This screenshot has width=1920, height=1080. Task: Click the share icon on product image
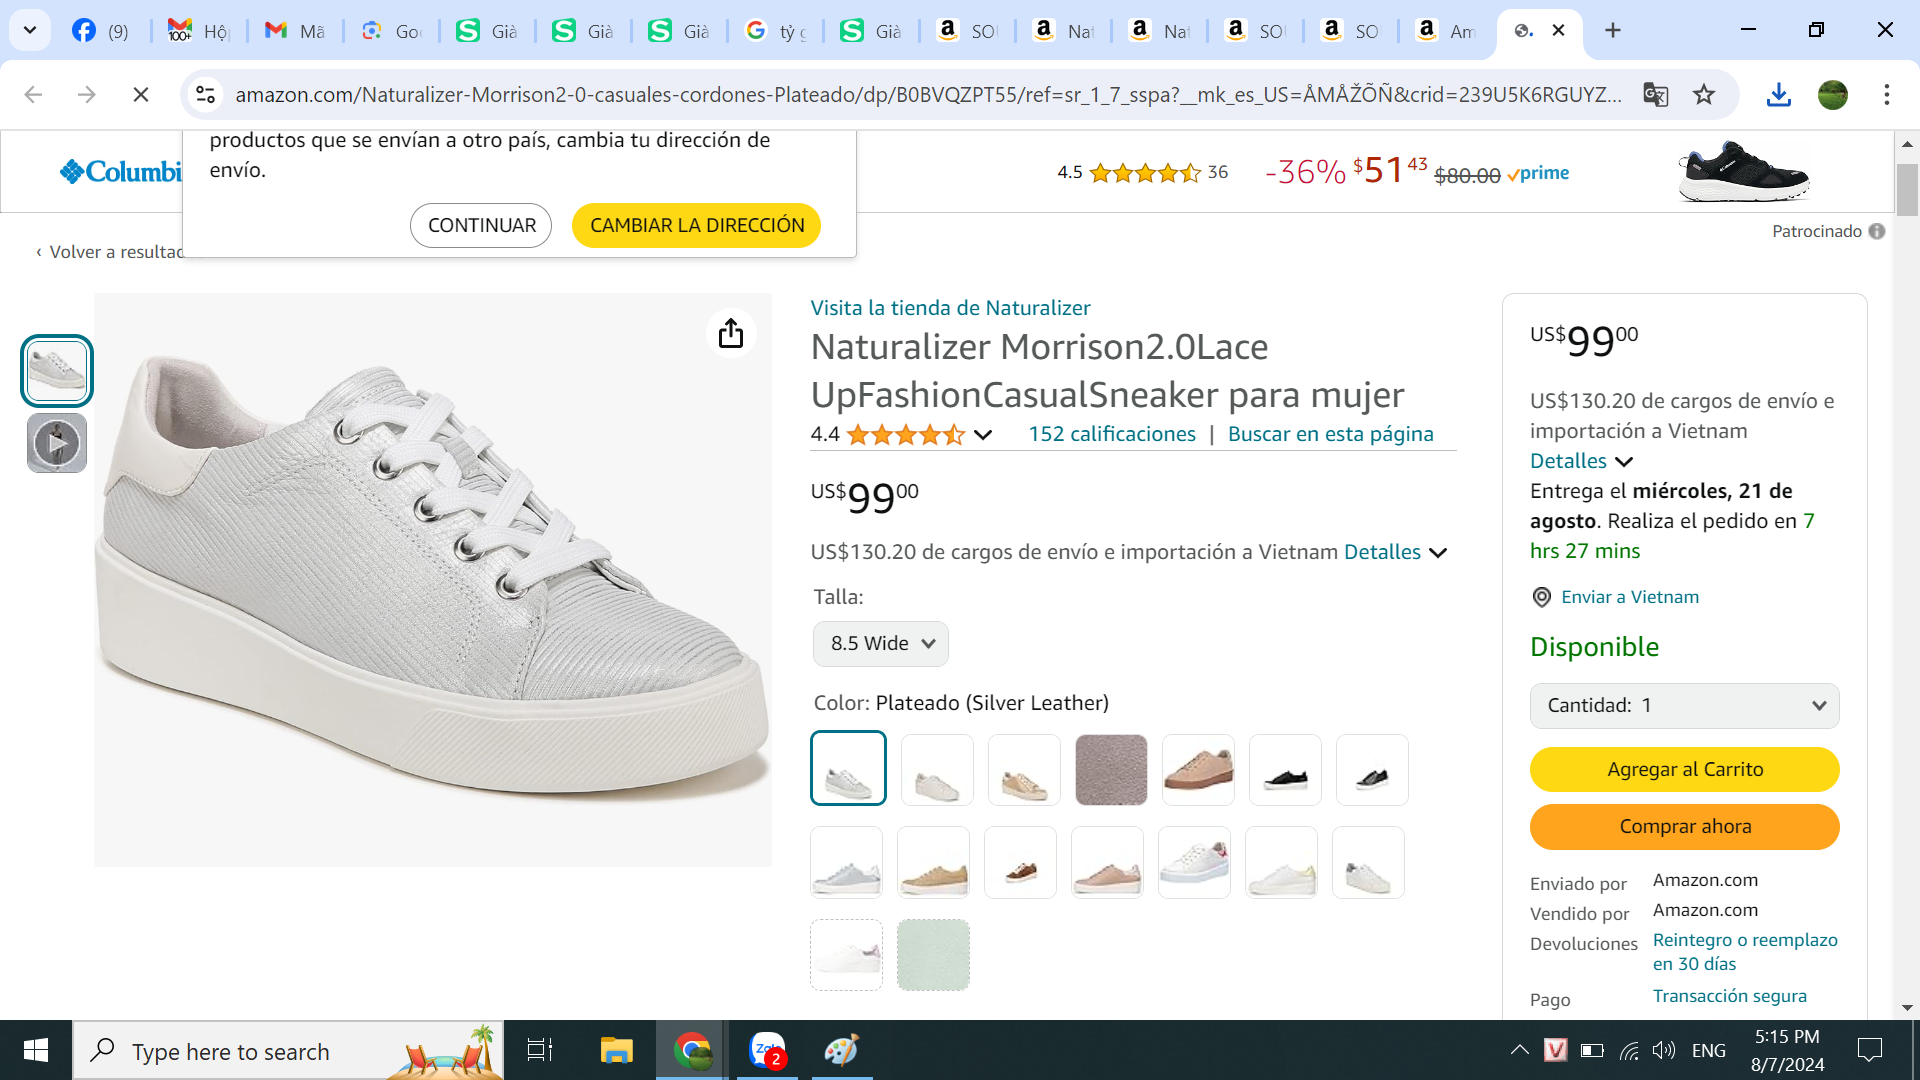click(x=731, y=333)
